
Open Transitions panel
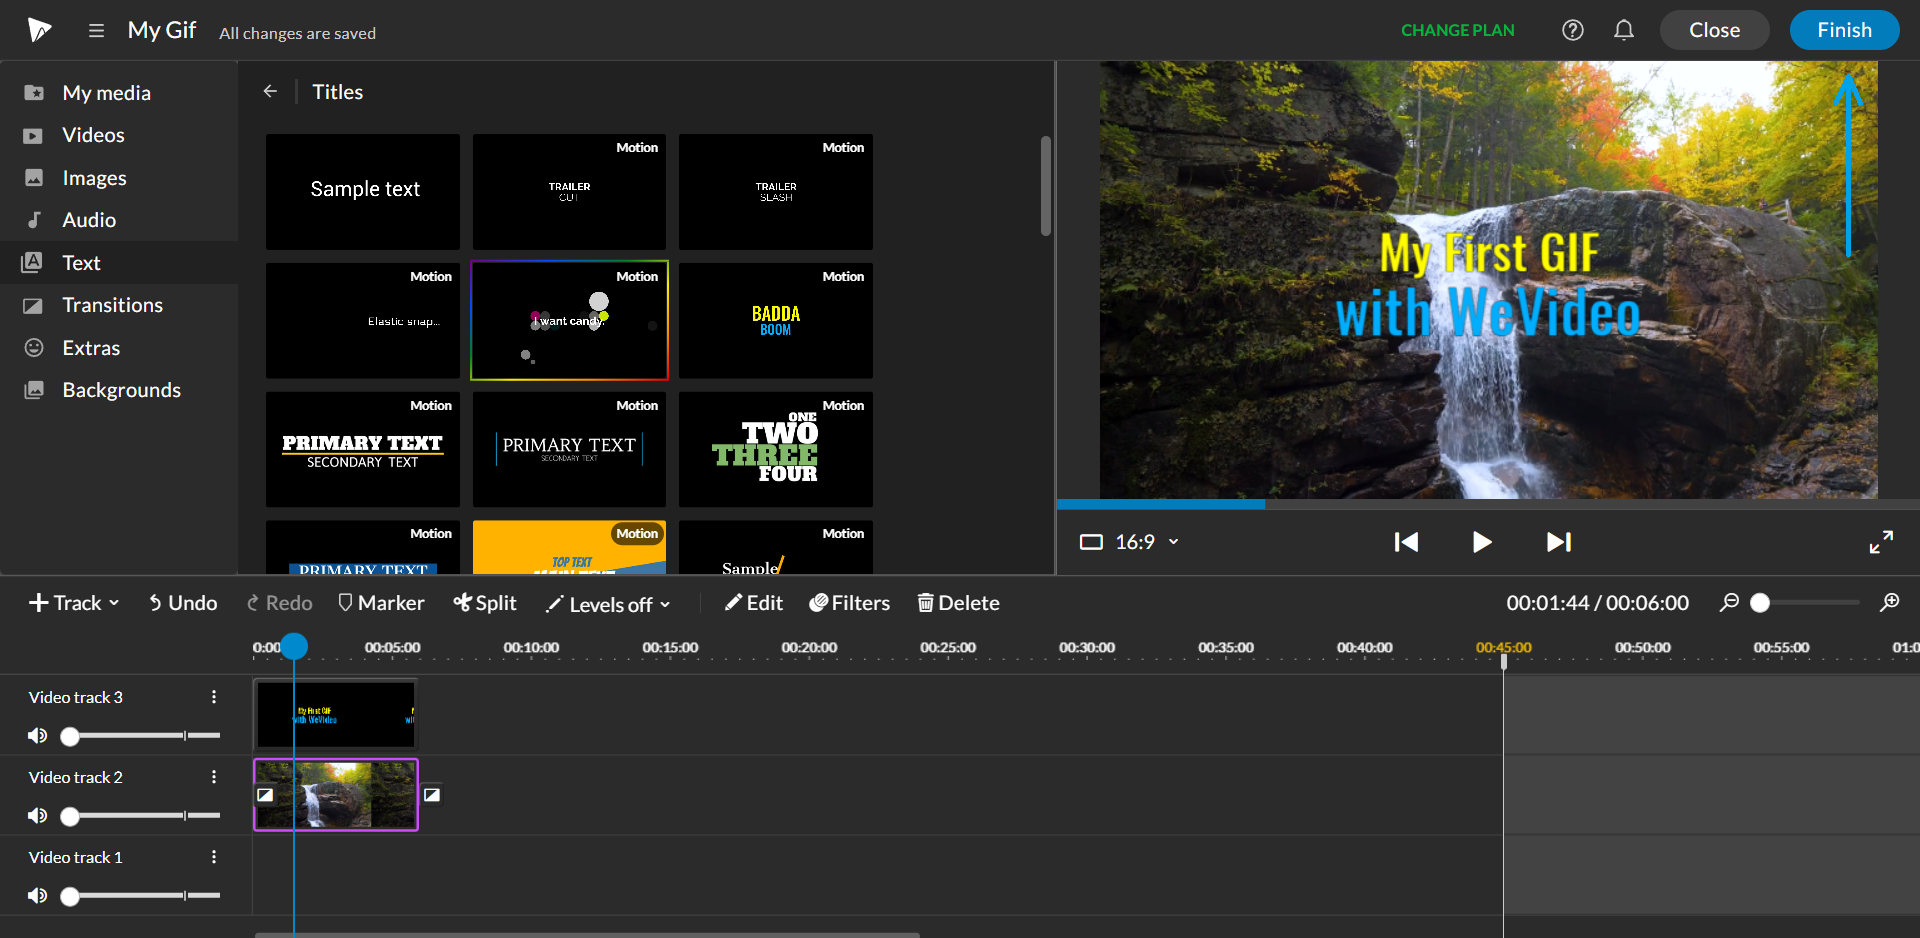(x=119, y=305)
